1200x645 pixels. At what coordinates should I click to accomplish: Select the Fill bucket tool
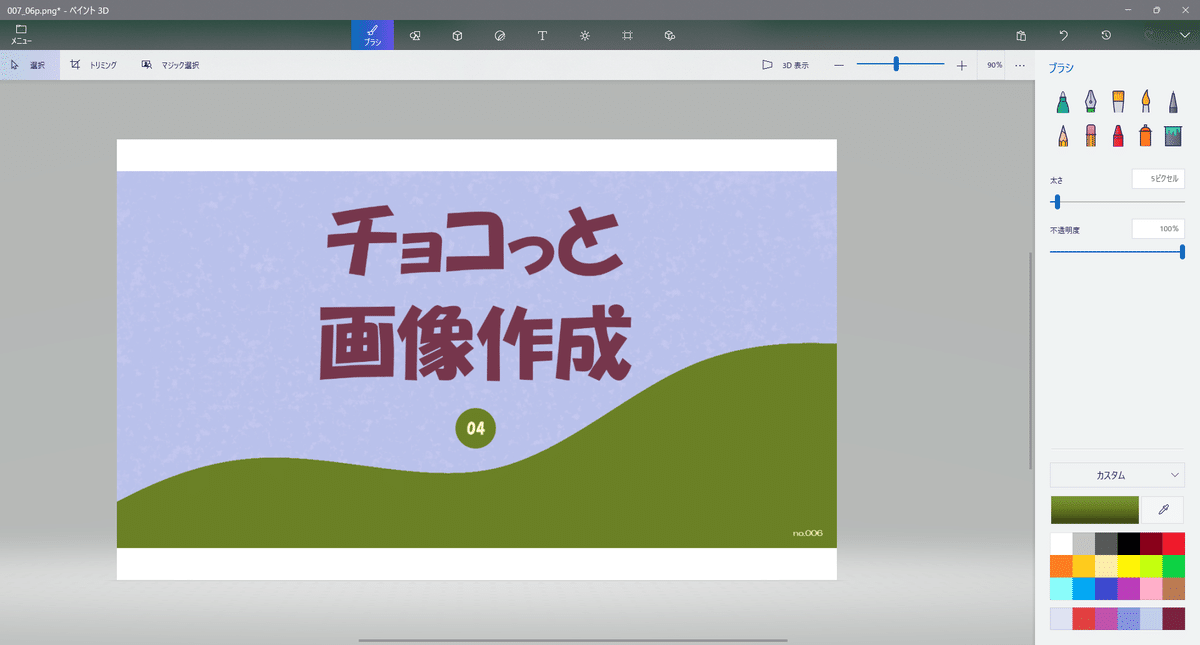pyautogui.click(x=1174, y=135)
